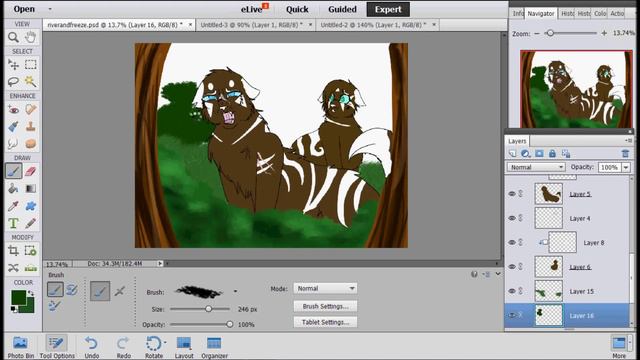Open the Organizer
The width and height of the screenshot is (640, 360).
pyautogui.click(x=214, y=347)
